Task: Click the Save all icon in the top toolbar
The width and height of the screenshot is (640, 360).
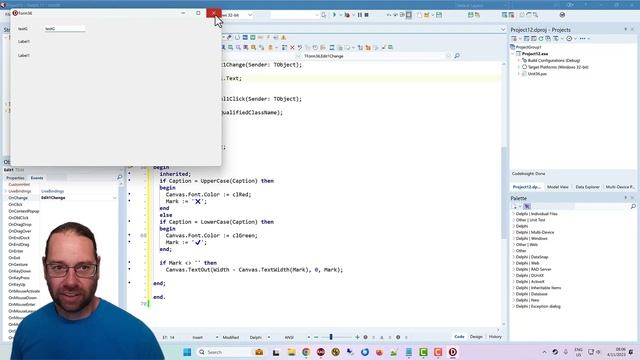Action: click(439, 15)
